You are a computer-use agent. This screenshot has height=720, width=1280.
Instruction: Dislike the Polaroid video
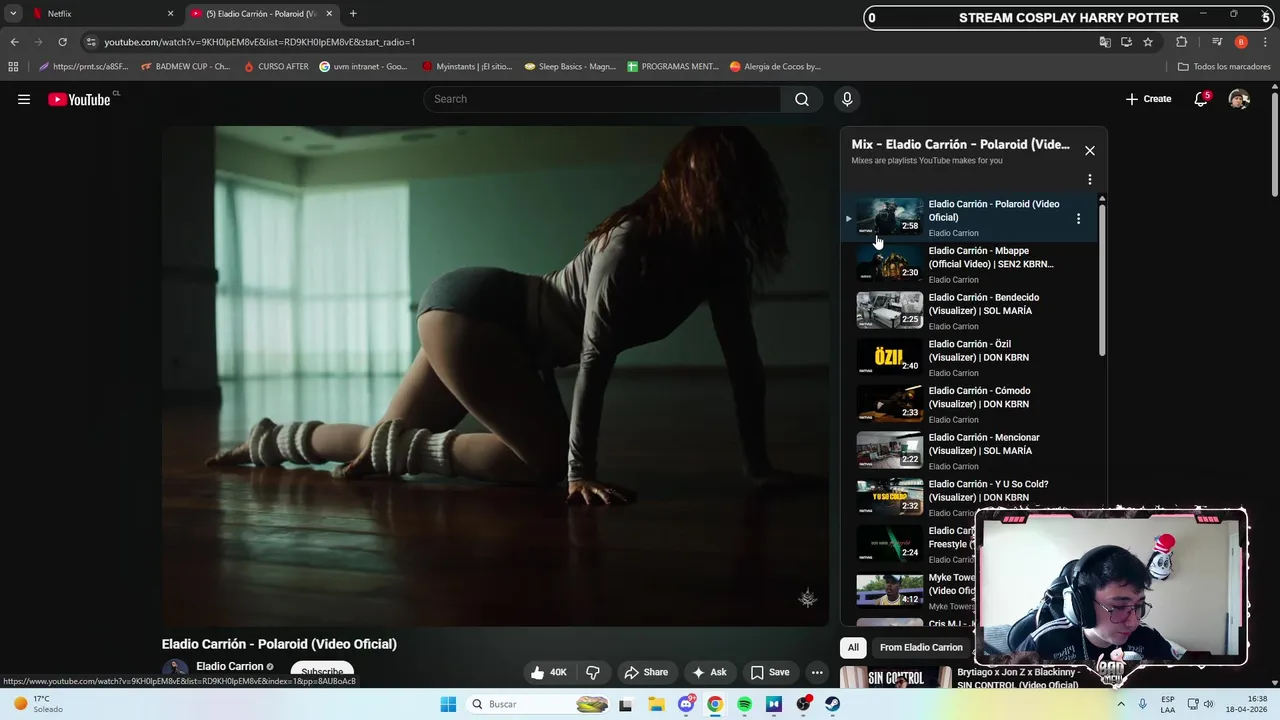(x=593, y=672)
